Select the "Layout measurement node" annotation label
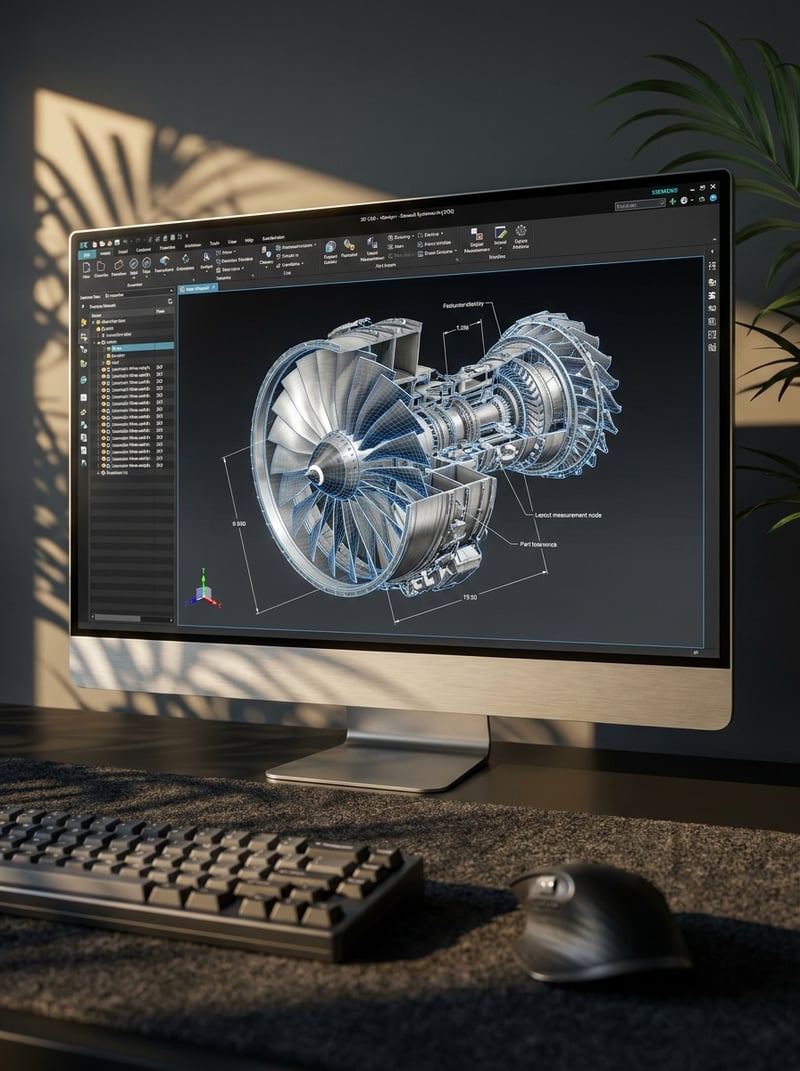The width and height of the screenshot is (800, 1071). pos(568,515)
